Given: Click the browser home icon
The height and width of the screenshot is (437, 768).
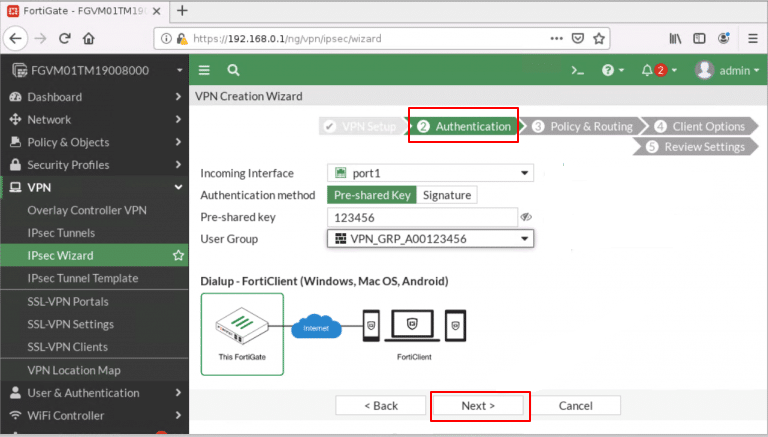Looking at the screenshot, I should coord(89,38).
